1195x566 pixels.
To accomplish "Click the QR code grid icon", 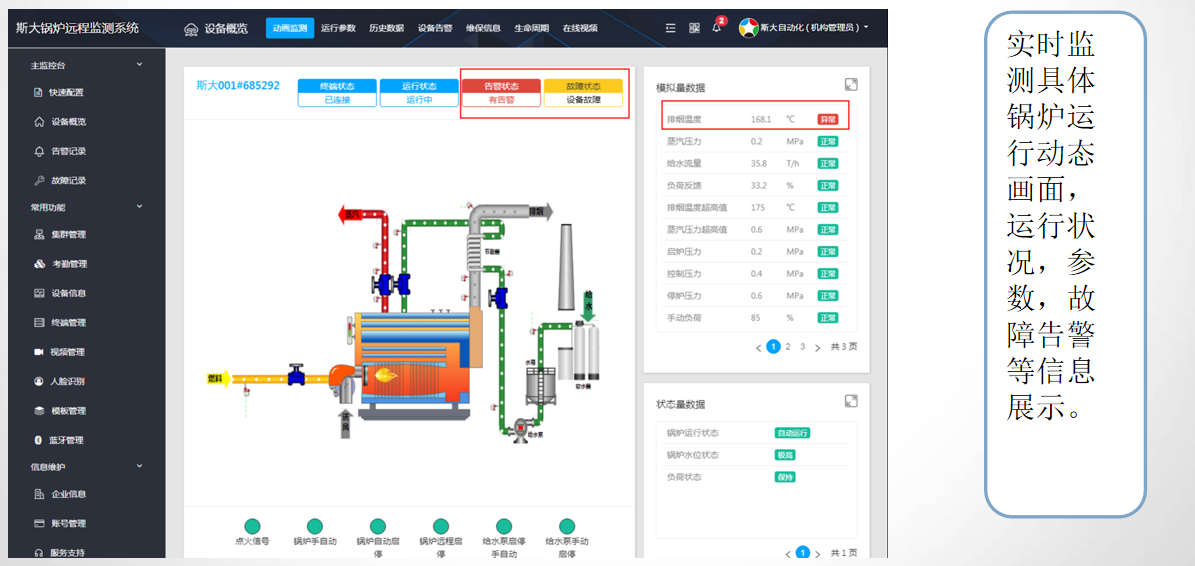I will pos(694,28).
